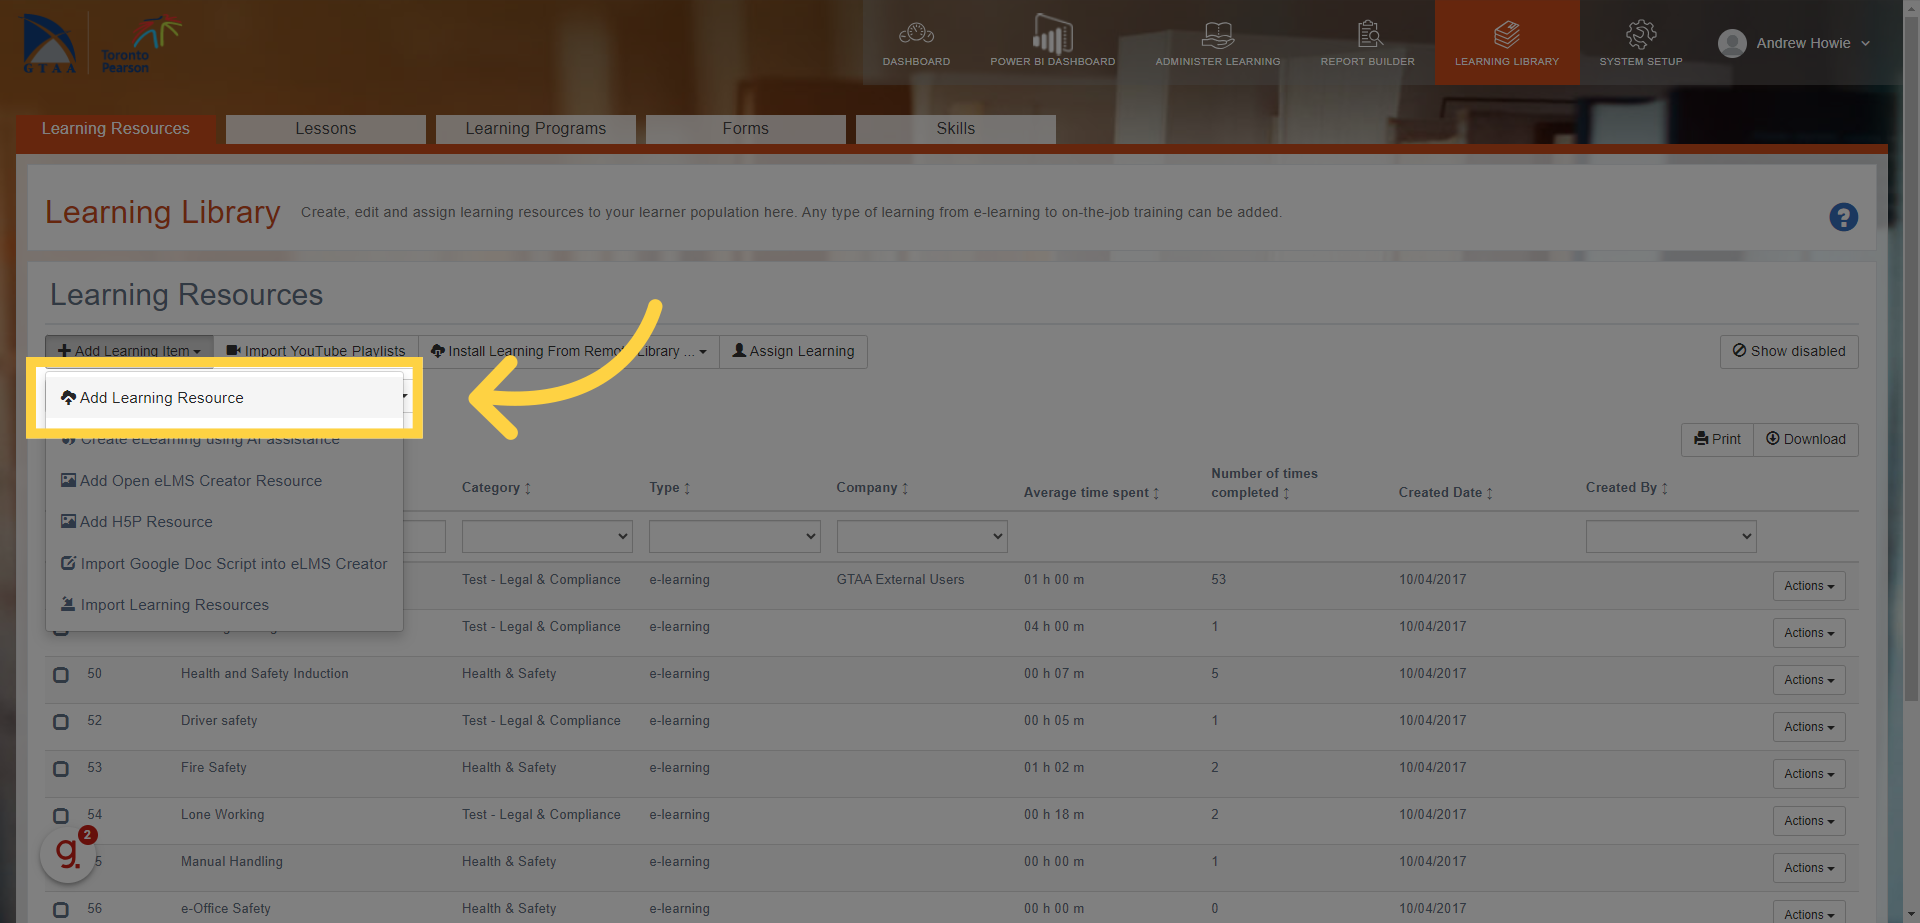Expand Install Learning From Remote Library dropdown
The image size is (1920, 923).
(568, 351)
